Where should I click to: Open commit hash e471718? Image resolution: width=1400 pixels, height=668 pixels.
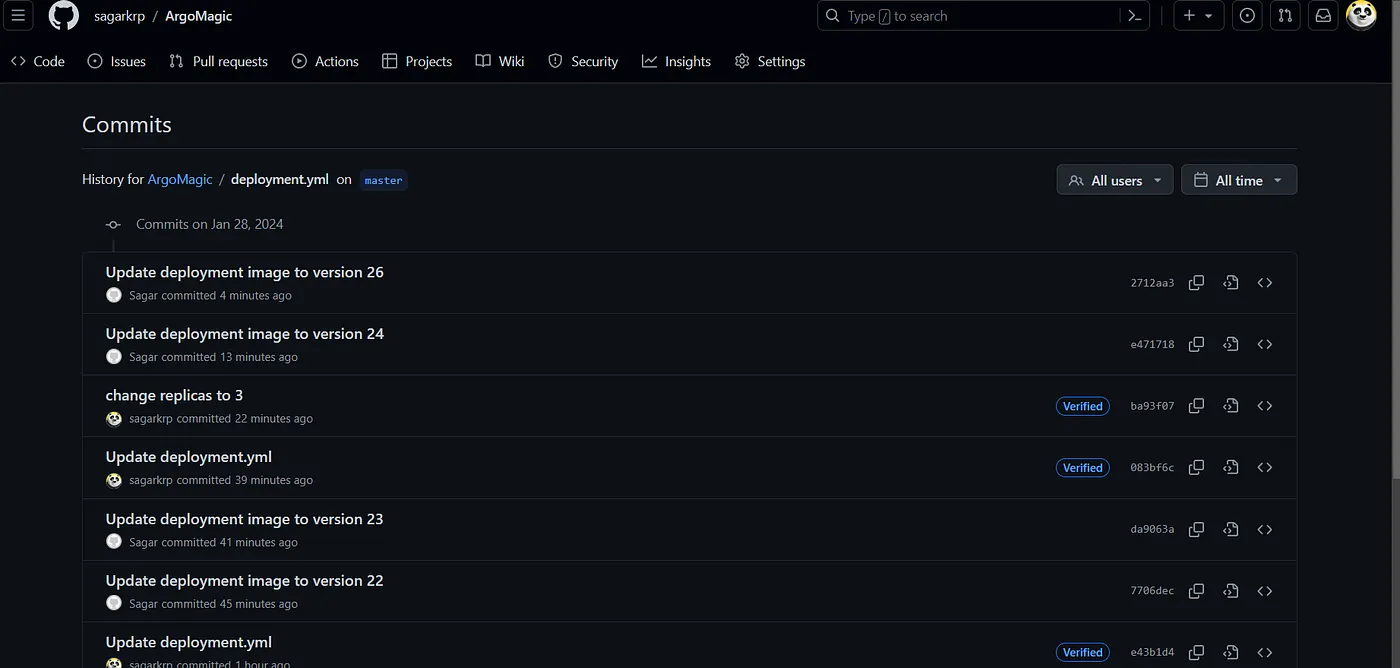click(x=1152, y=344)
